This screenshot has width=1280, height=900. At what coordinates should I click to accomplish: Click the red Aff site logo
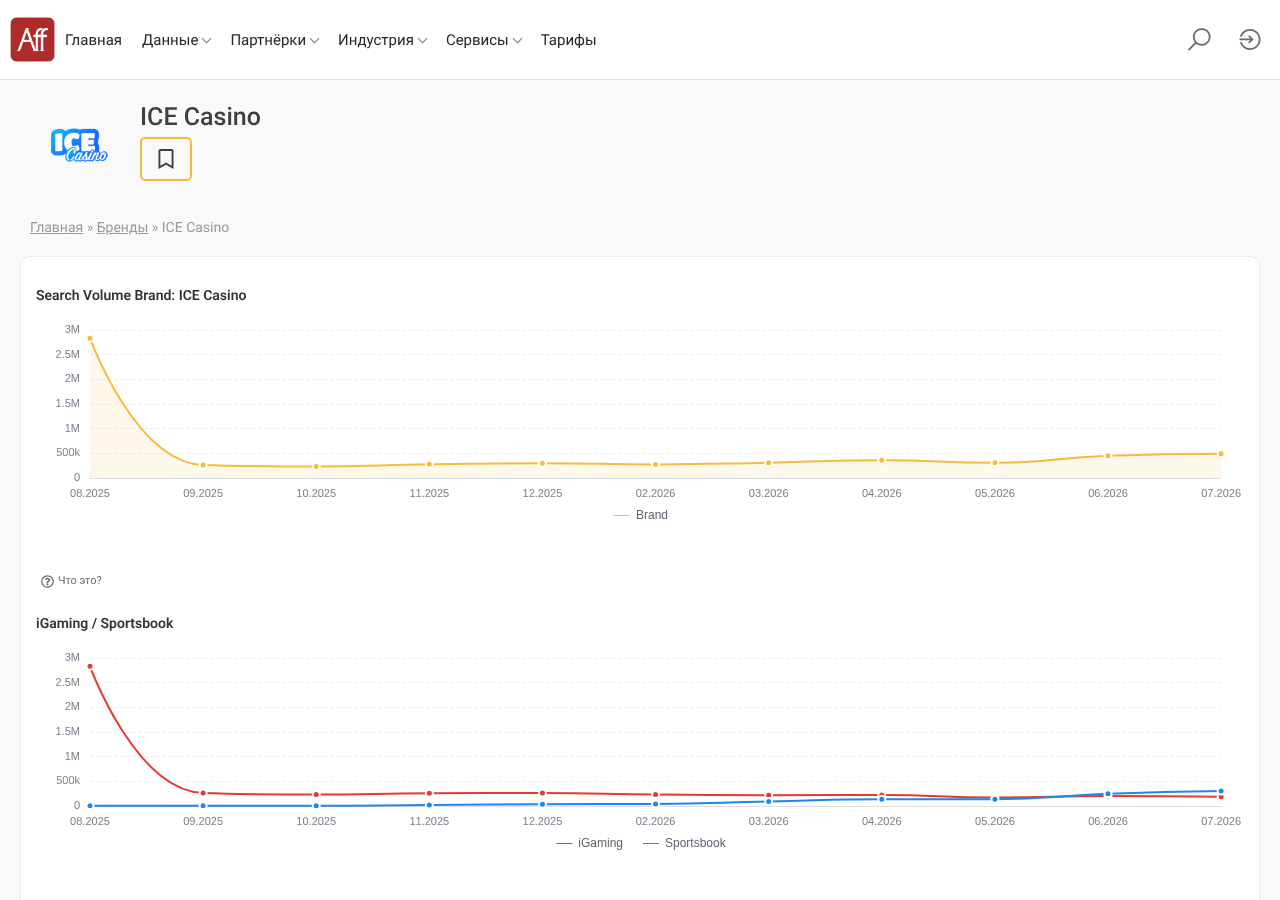pyautogui.click(x=32, y=39)
